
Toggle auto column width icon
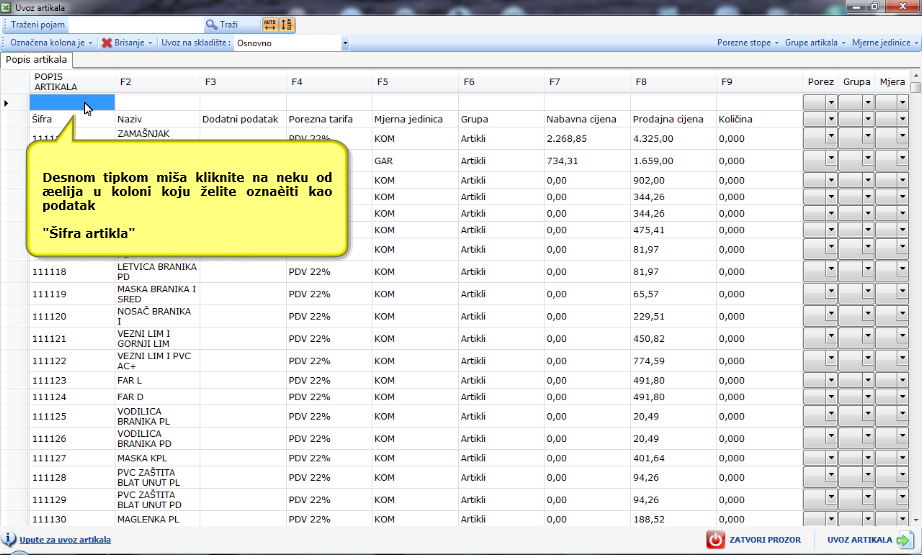[270, 25]
